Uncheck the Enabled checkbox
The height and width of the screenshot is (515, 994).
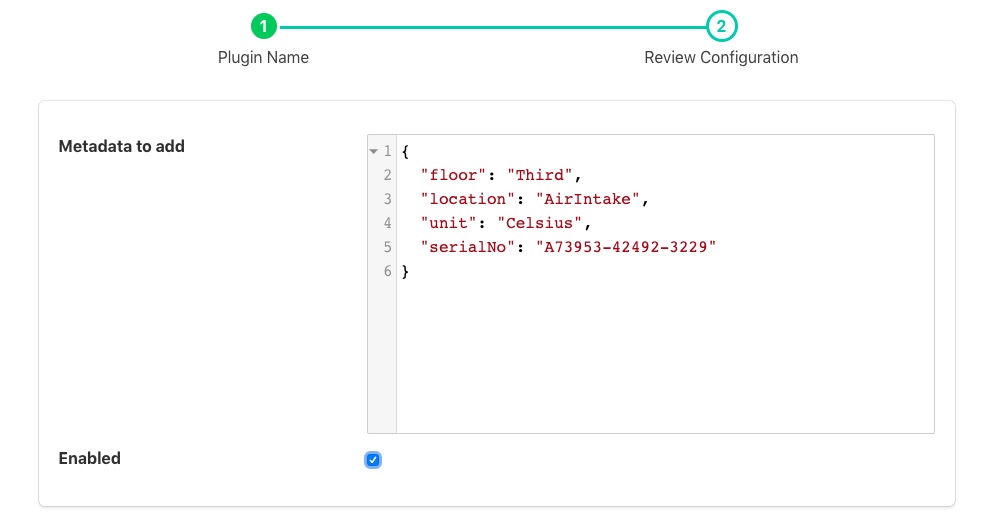(373, 460)
